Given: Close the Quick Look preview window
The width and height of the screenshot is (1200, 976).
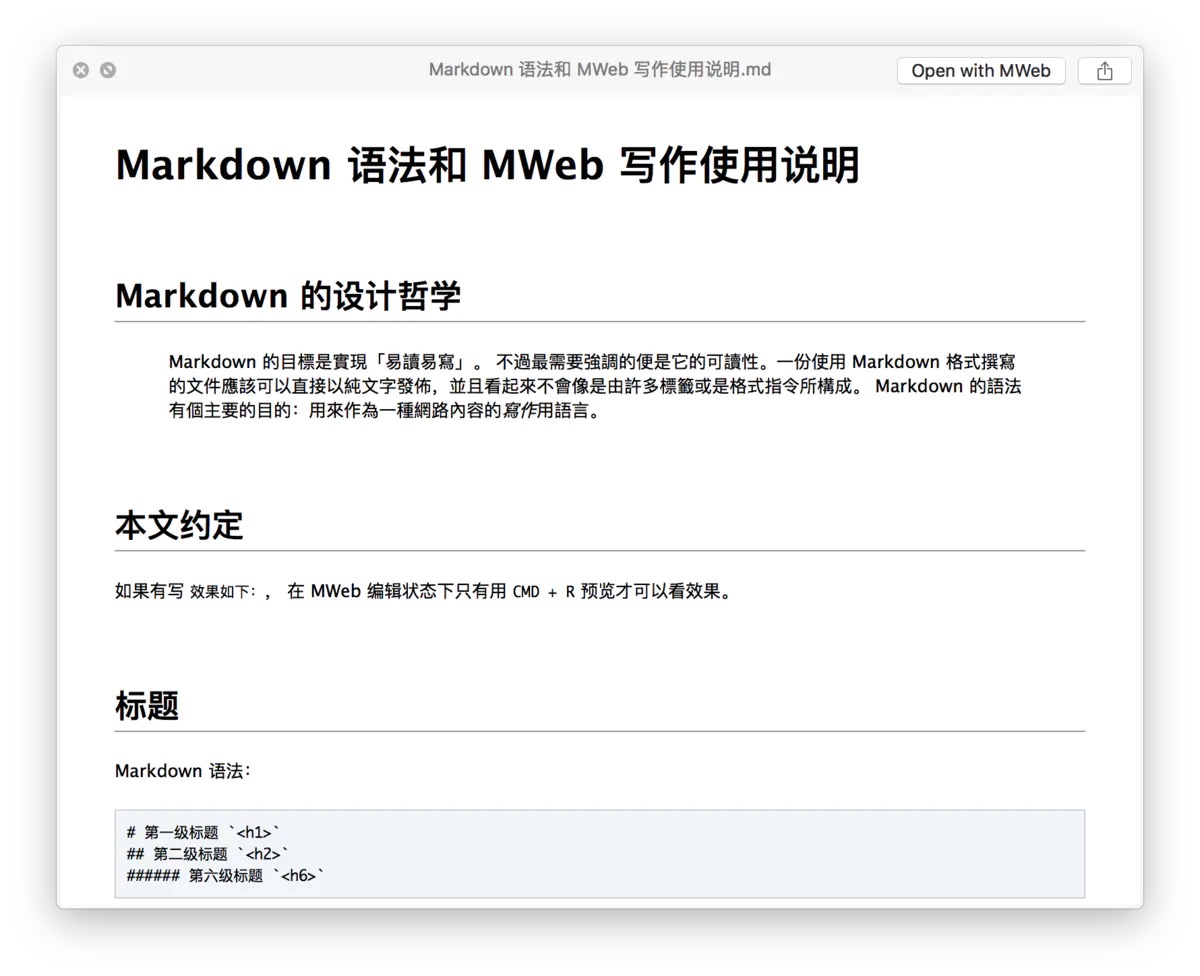Looking at the screenshot, I should tap(81, 70).
